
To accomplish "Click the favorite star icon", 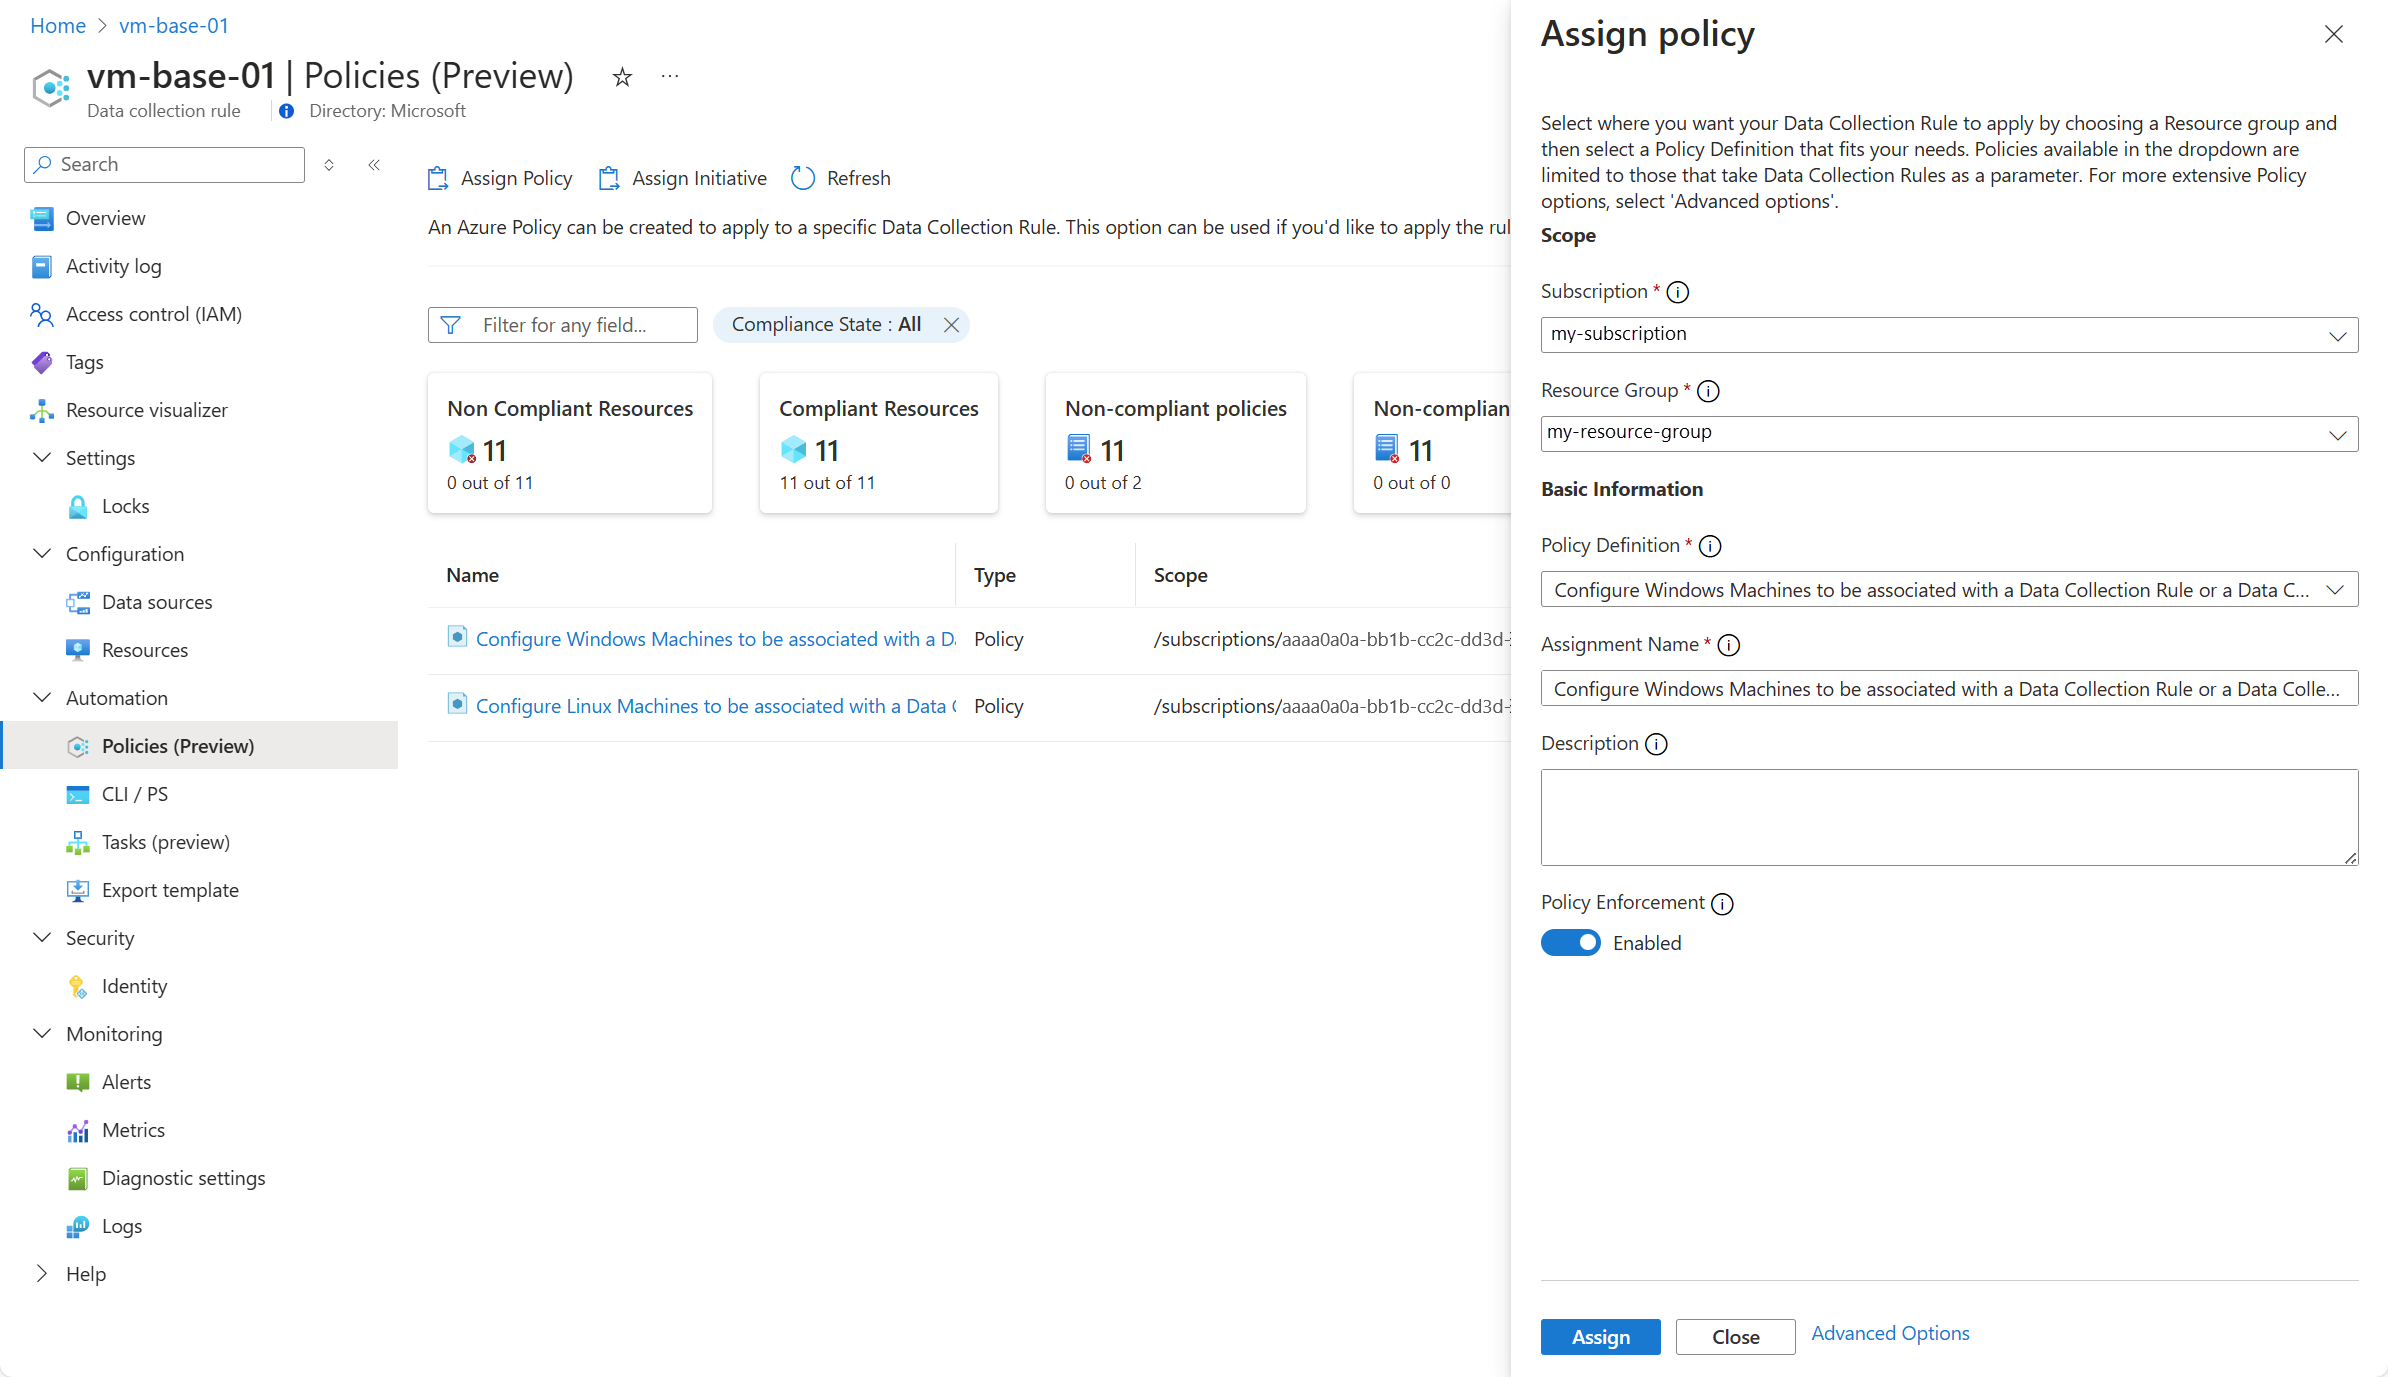I will 622,77.
